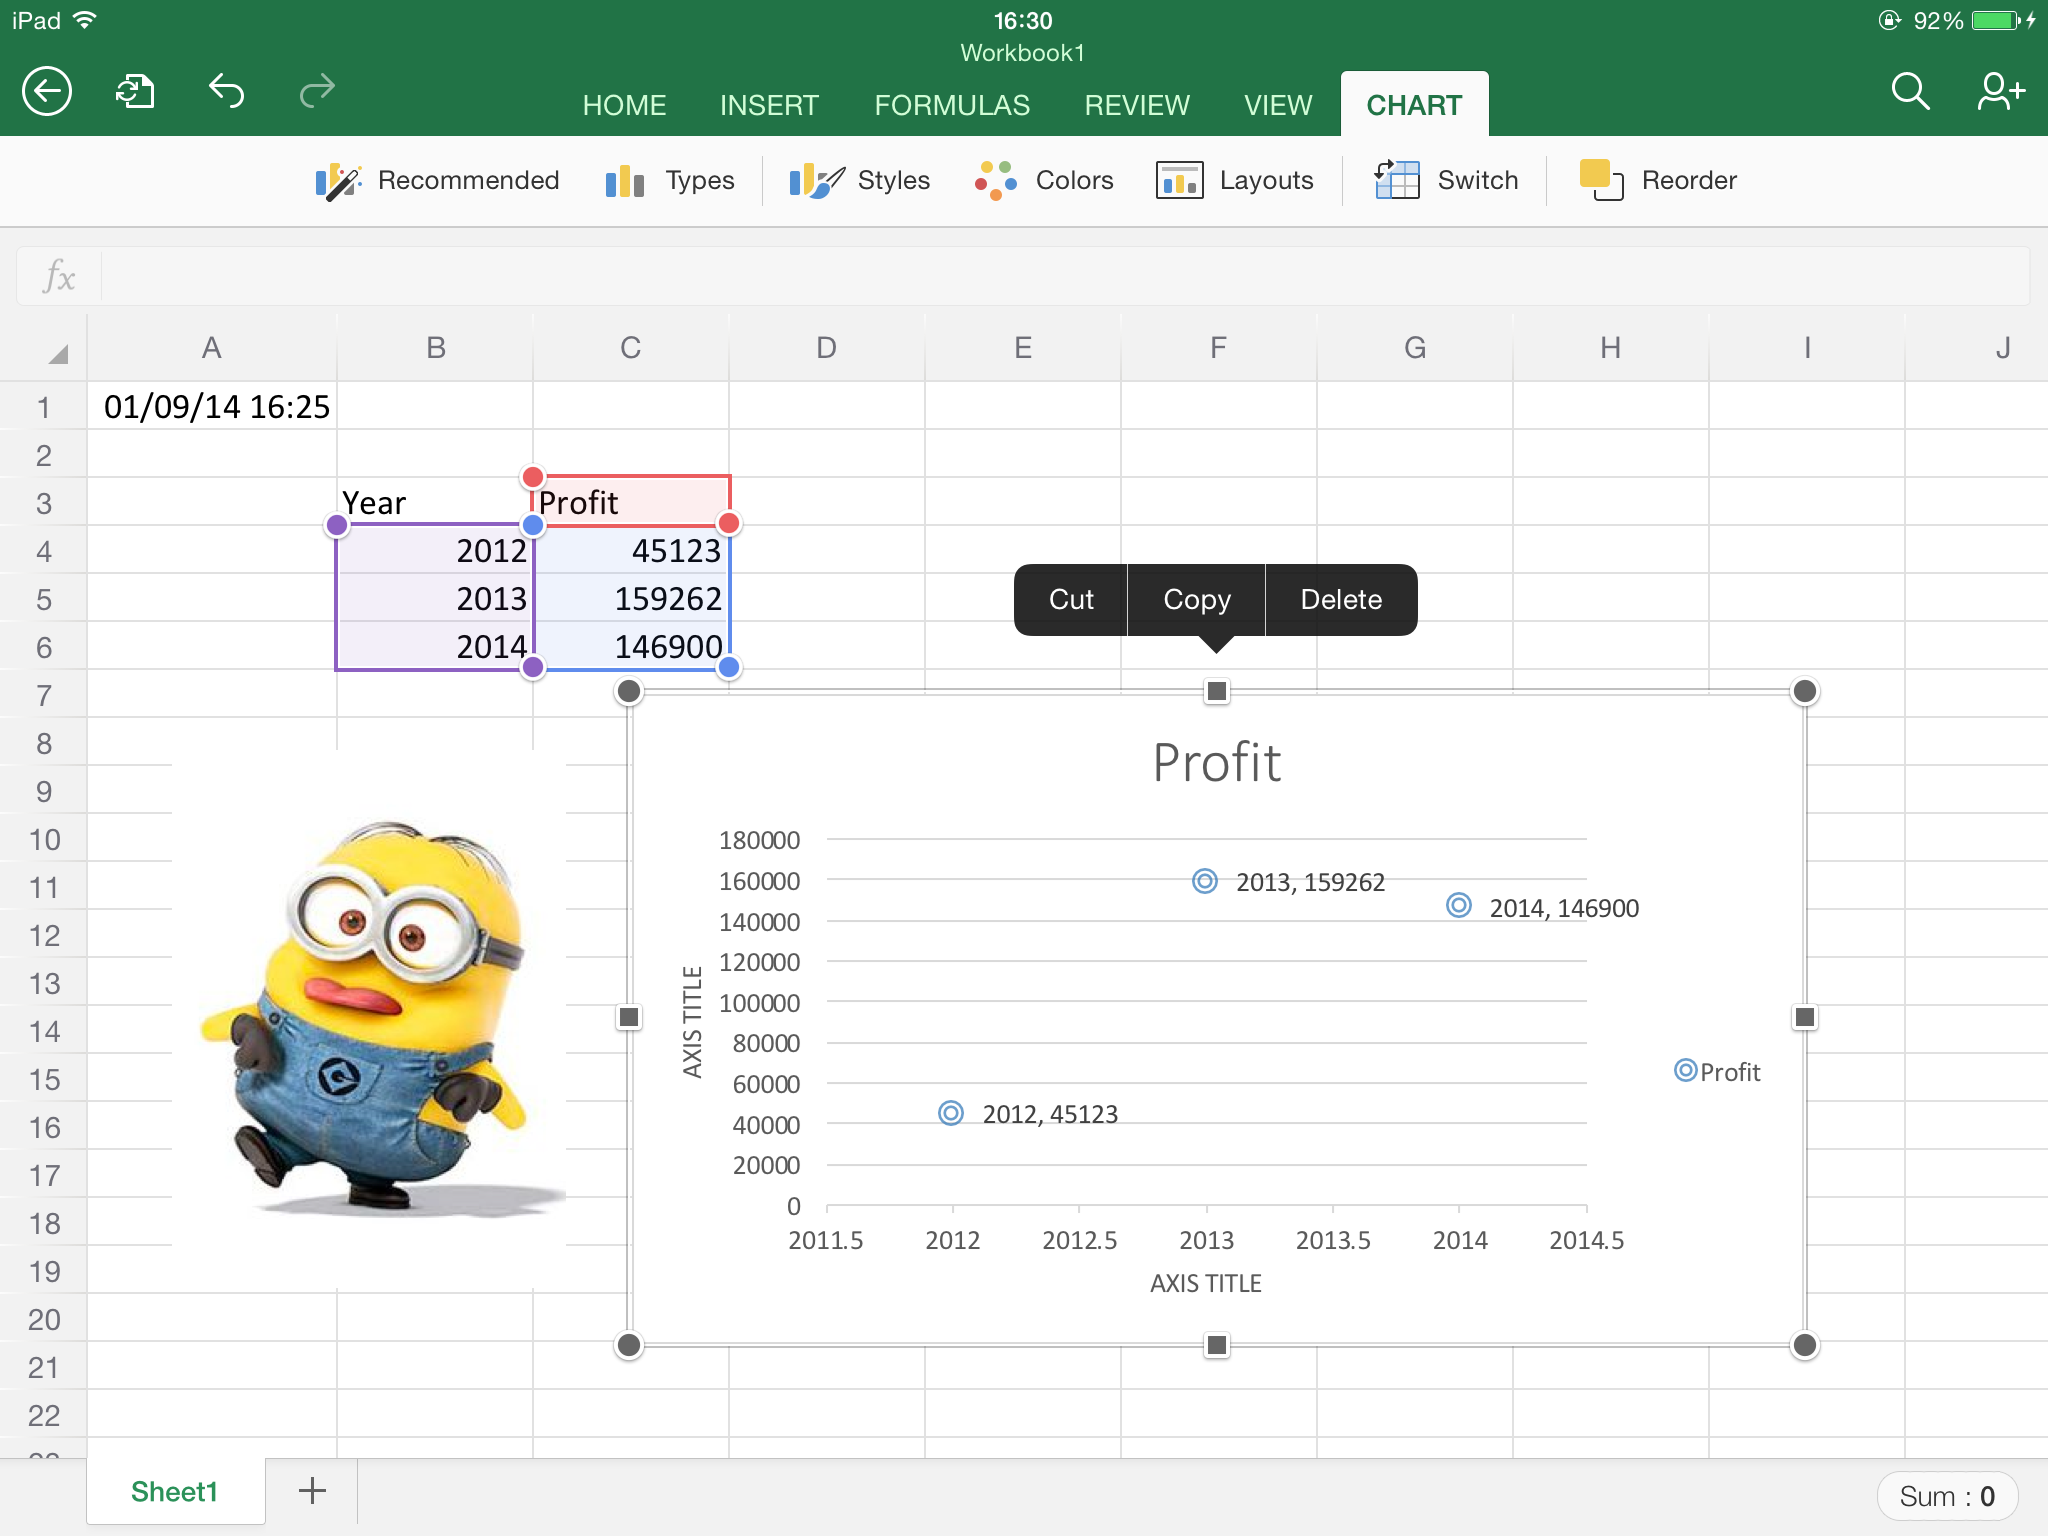Open chart Styles icon
This screenshot has width=2048, height=1536.
point(816,181)
